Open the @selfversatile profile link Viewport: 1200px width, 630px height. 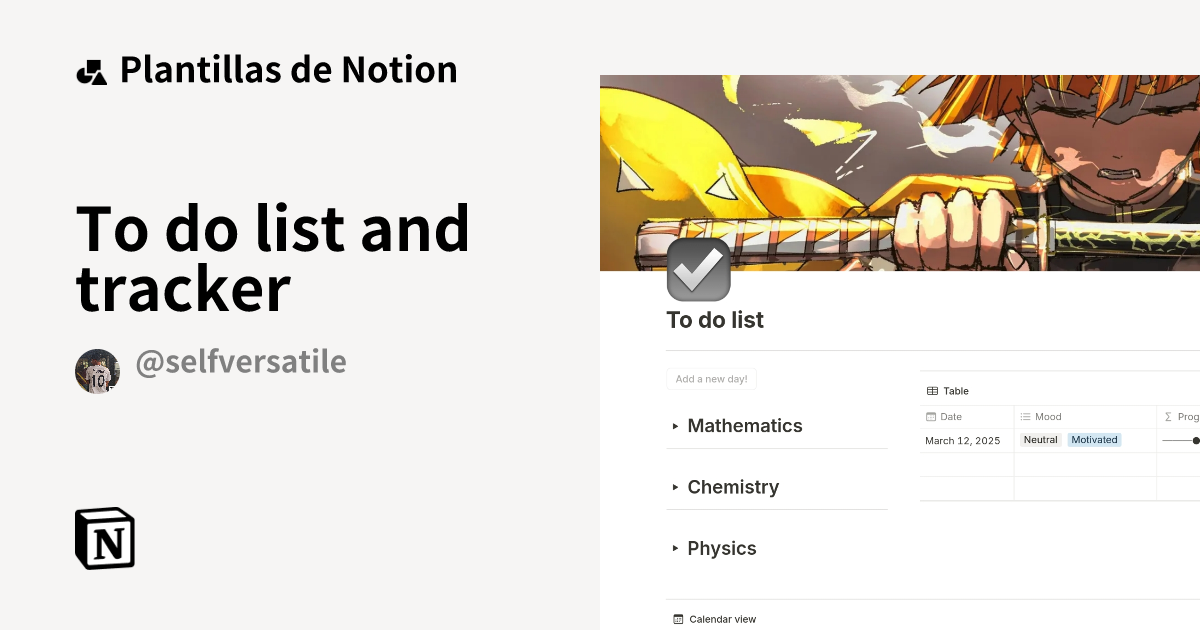pos(240,362)
